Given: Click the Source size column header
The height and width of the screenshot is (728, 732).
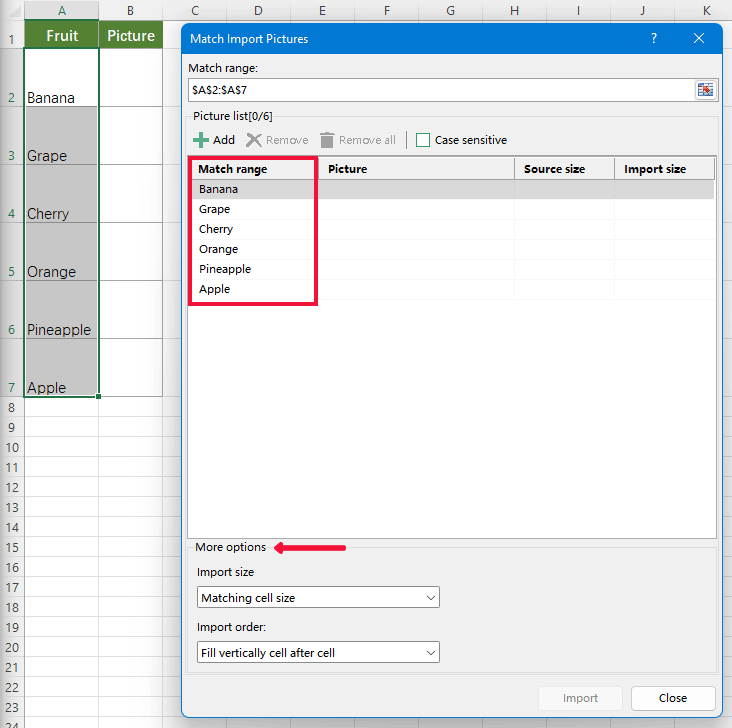Looking at the screenshot, I should coord(564,169).
